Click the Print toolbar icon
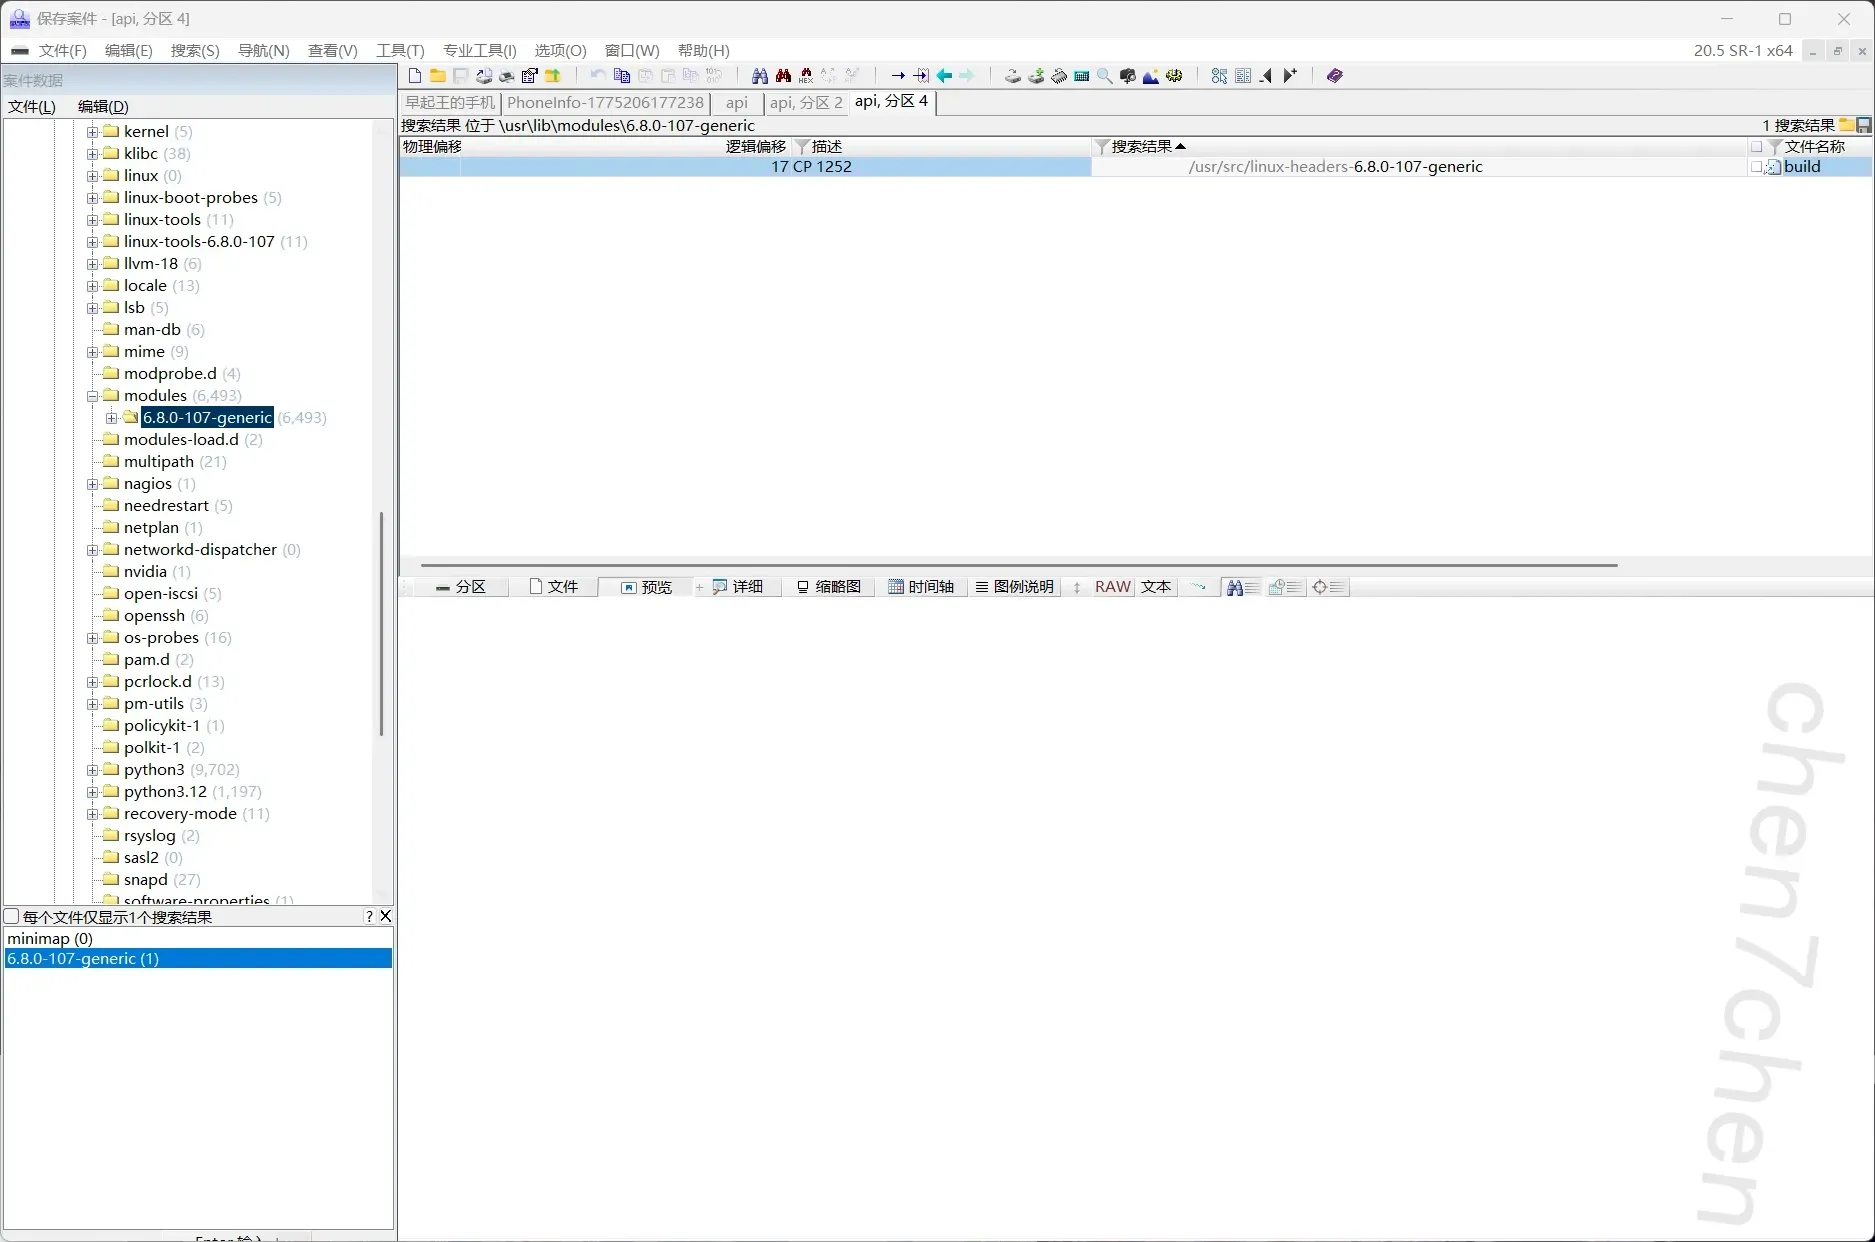Screen dimensions: 1875x1242 (507, 76)
